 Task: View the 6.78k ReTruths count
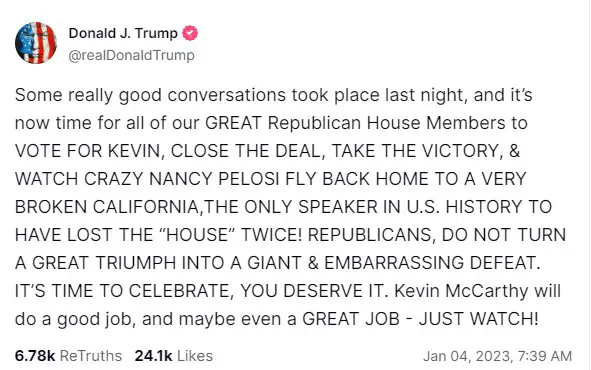pos(35,356)
